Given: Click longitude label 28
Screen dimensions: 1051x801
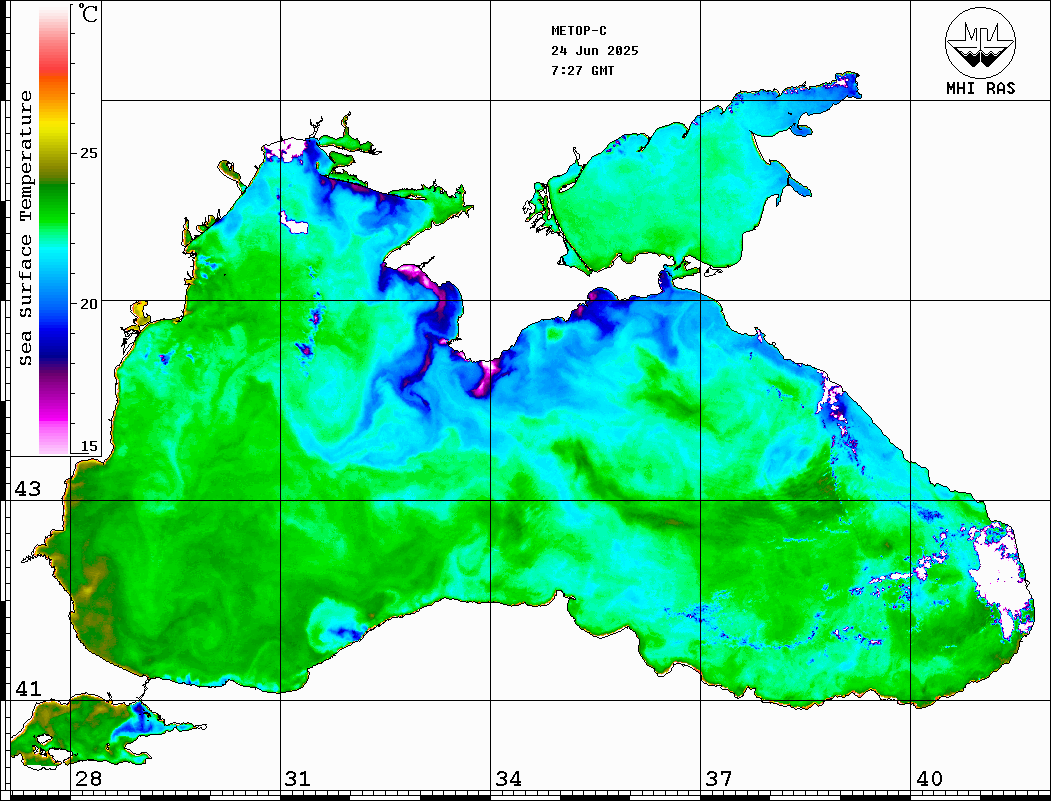Looking at the screenshot, I should 88,779.
